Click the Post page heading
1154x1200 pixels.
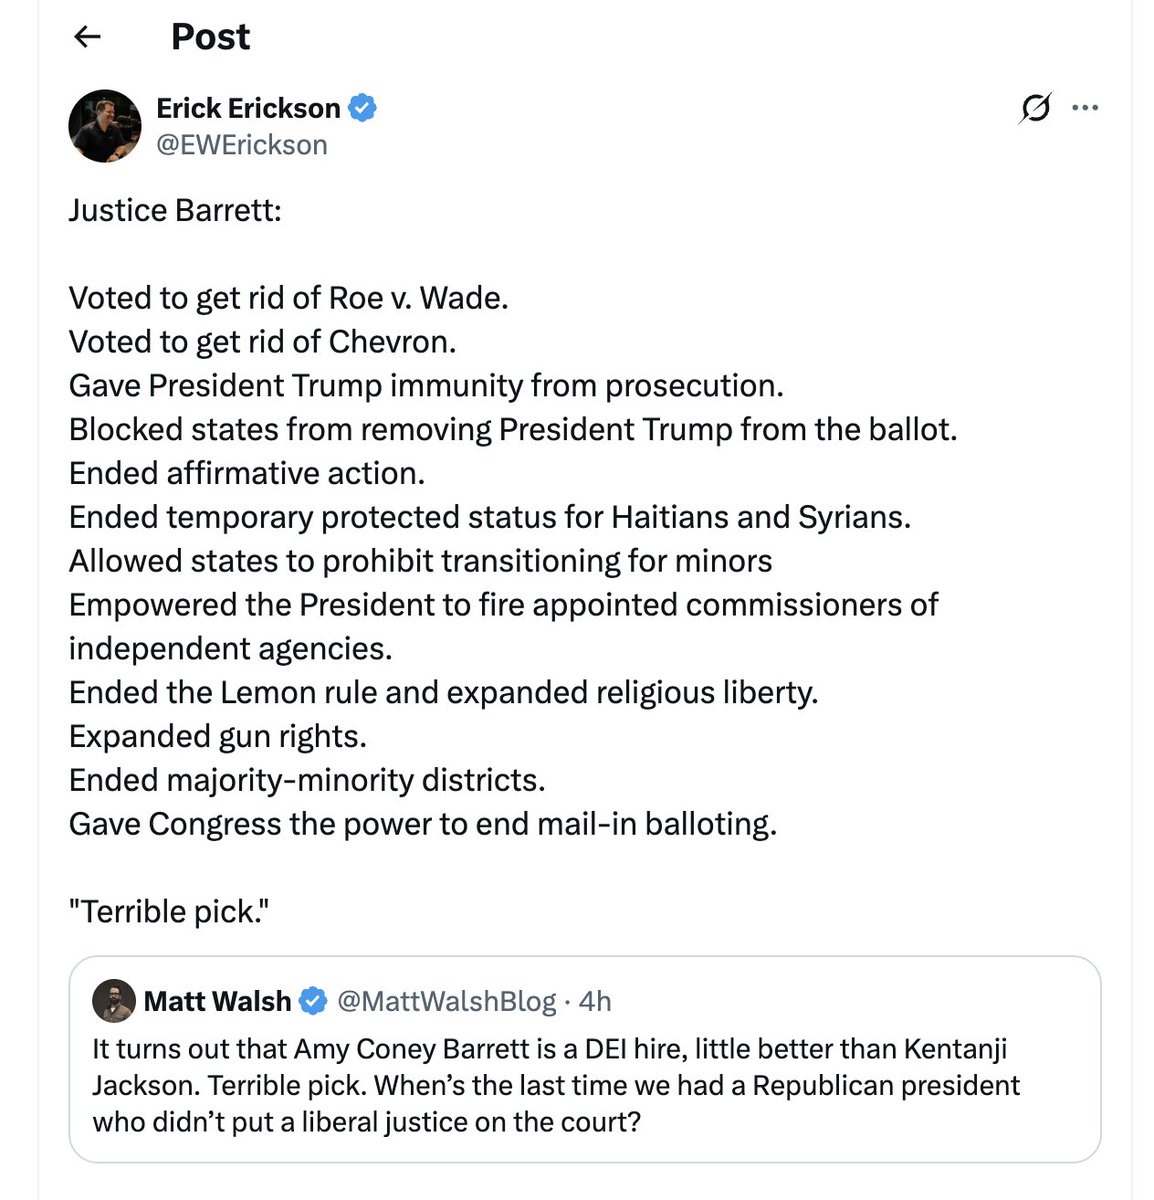click(210, 37)
